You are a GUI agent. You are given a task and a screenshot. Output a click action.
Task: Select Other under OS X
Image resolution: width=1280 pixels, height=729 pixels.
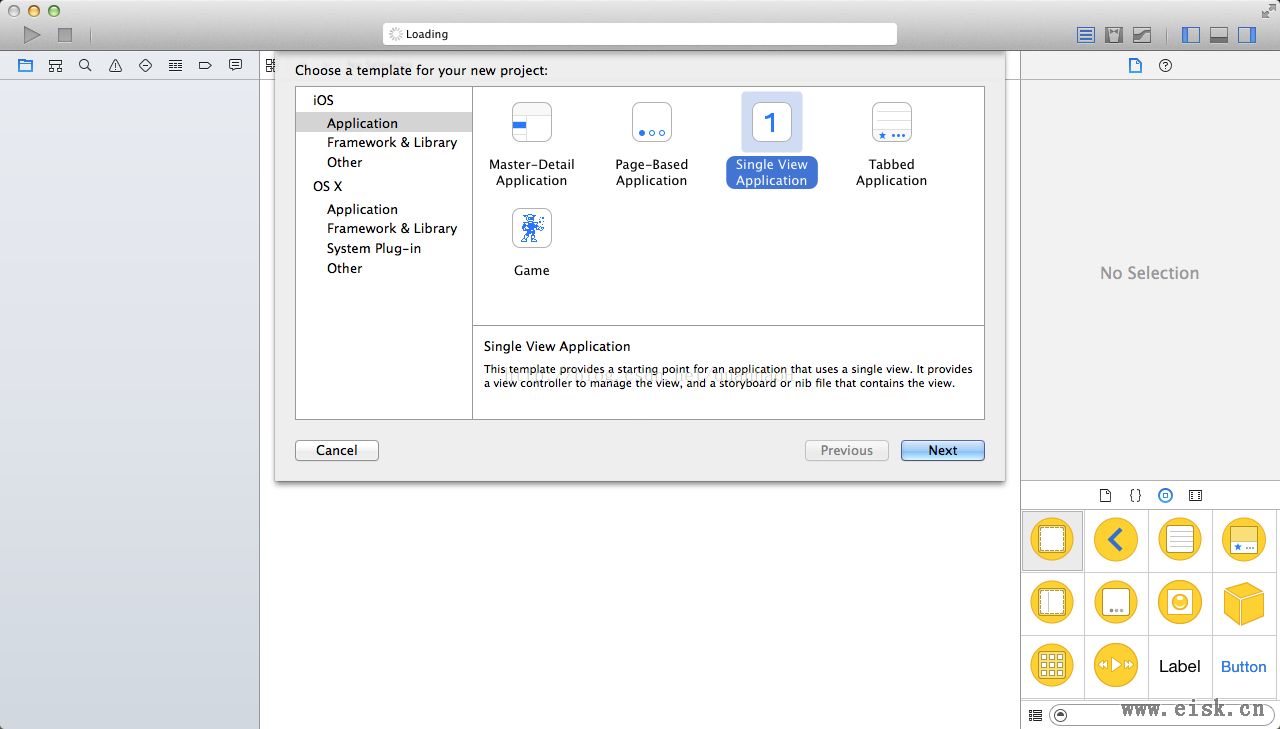pyautogui.click(x=345, y=268)
